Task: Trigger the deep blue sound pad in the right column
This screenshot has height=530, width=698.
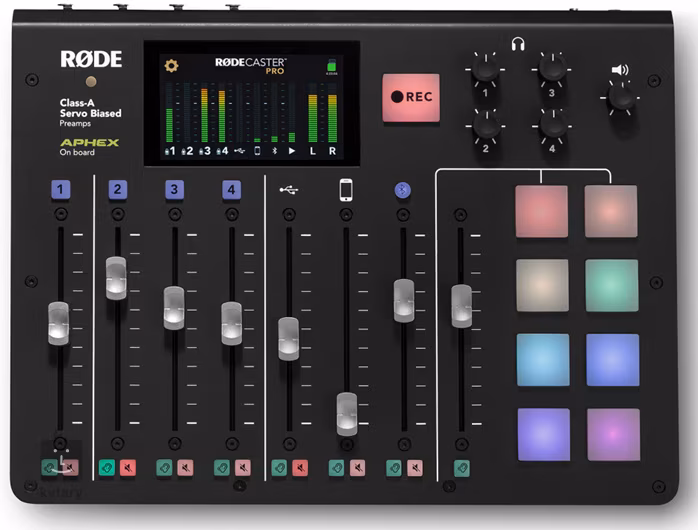Action: coord(613,360)
